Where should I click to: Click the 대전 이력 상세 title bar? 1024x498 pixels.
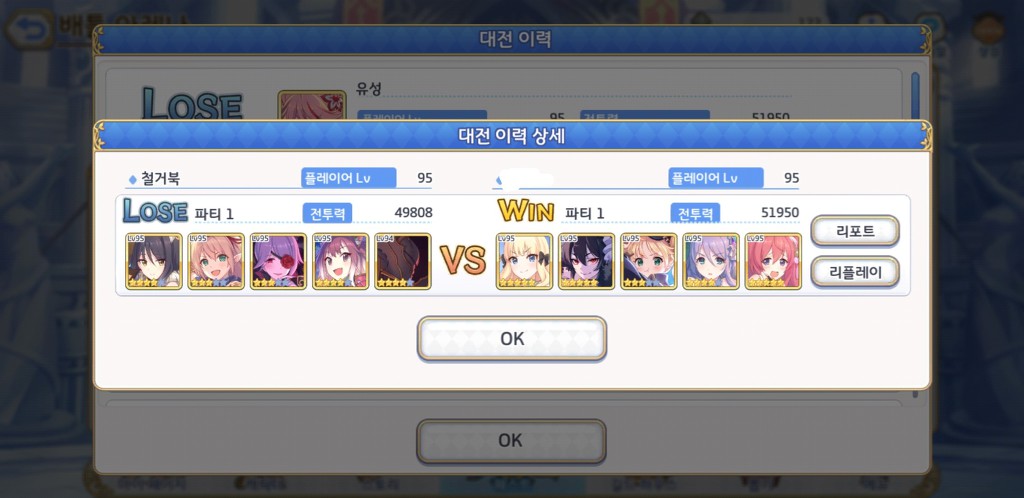coord(512,136)
